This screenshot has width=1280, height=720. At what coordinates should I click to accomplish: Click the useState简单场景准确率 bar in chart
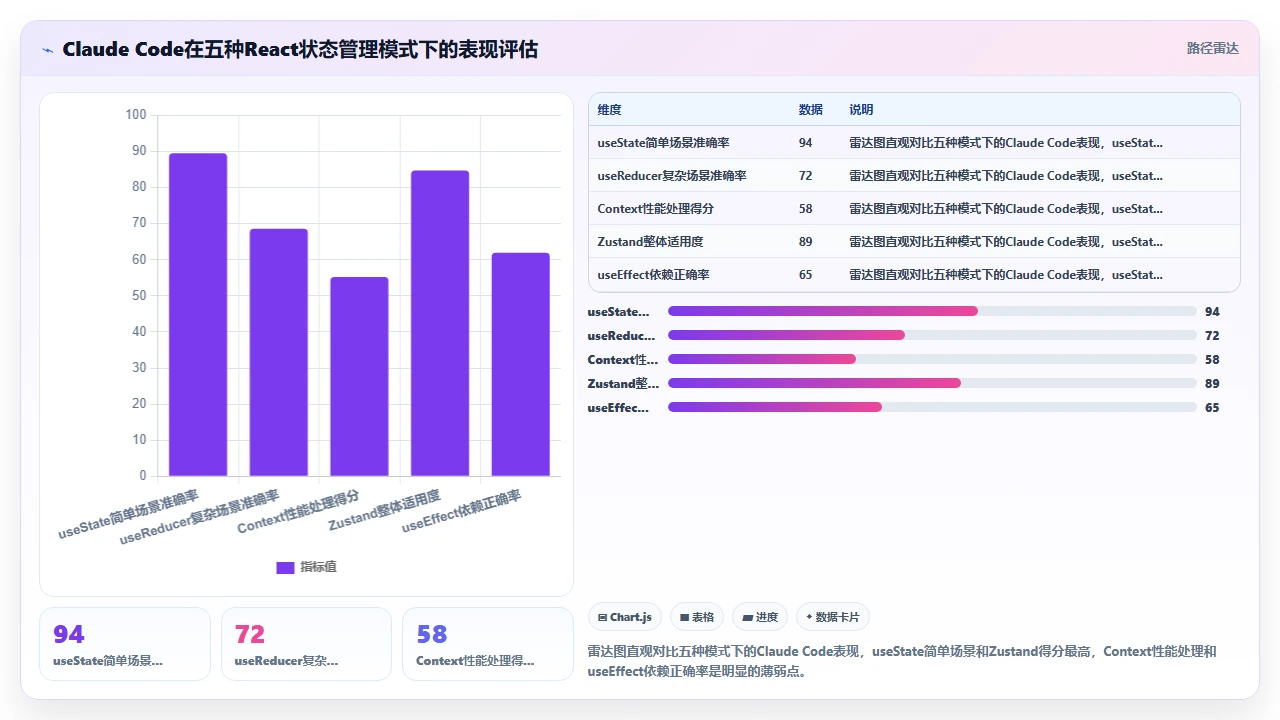tap(198, 314)
